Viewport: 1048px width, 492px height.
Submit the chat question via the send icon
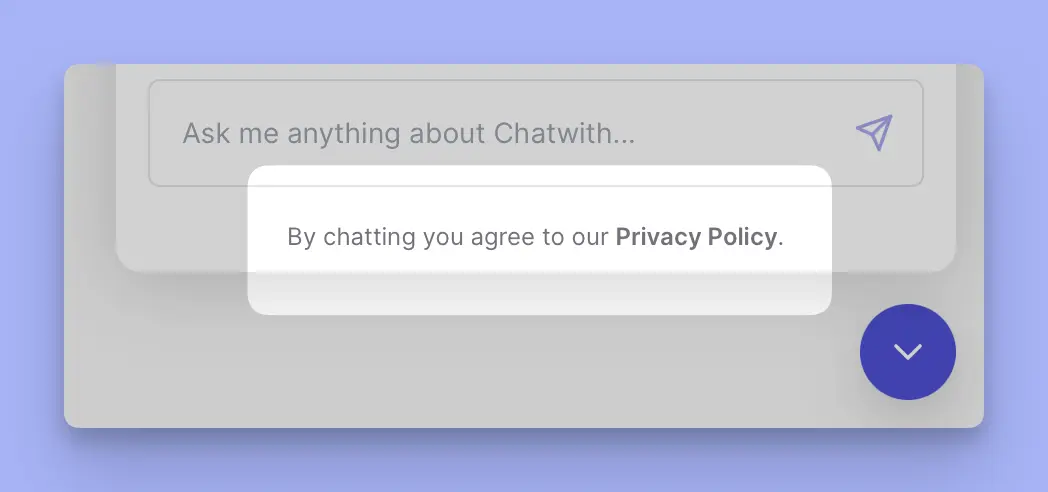[x=874, y=133]
